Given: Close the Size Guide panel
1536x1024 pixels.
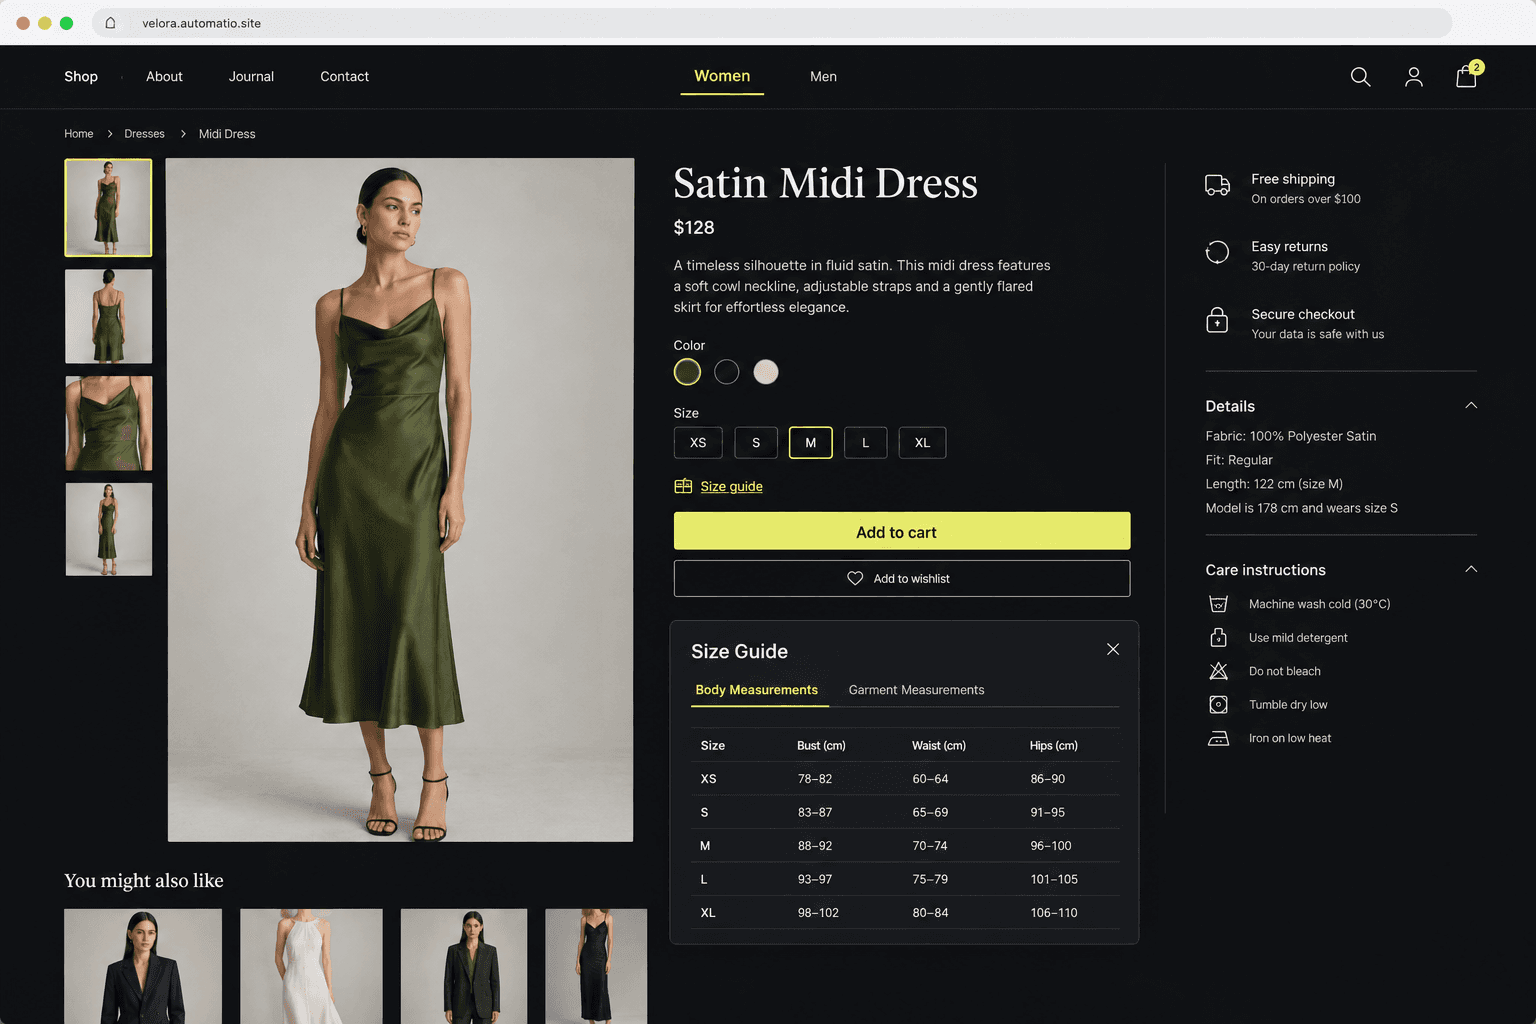Looking at the screenshot, I should coord(1113,649).
